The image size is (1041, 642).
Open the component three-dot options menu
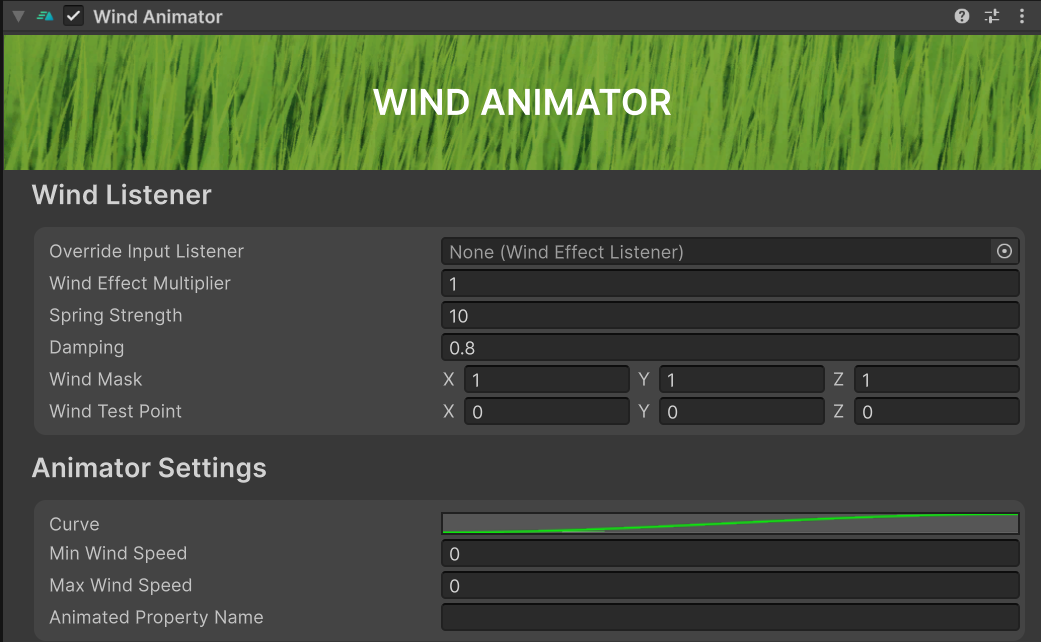tap(1021, 16)
